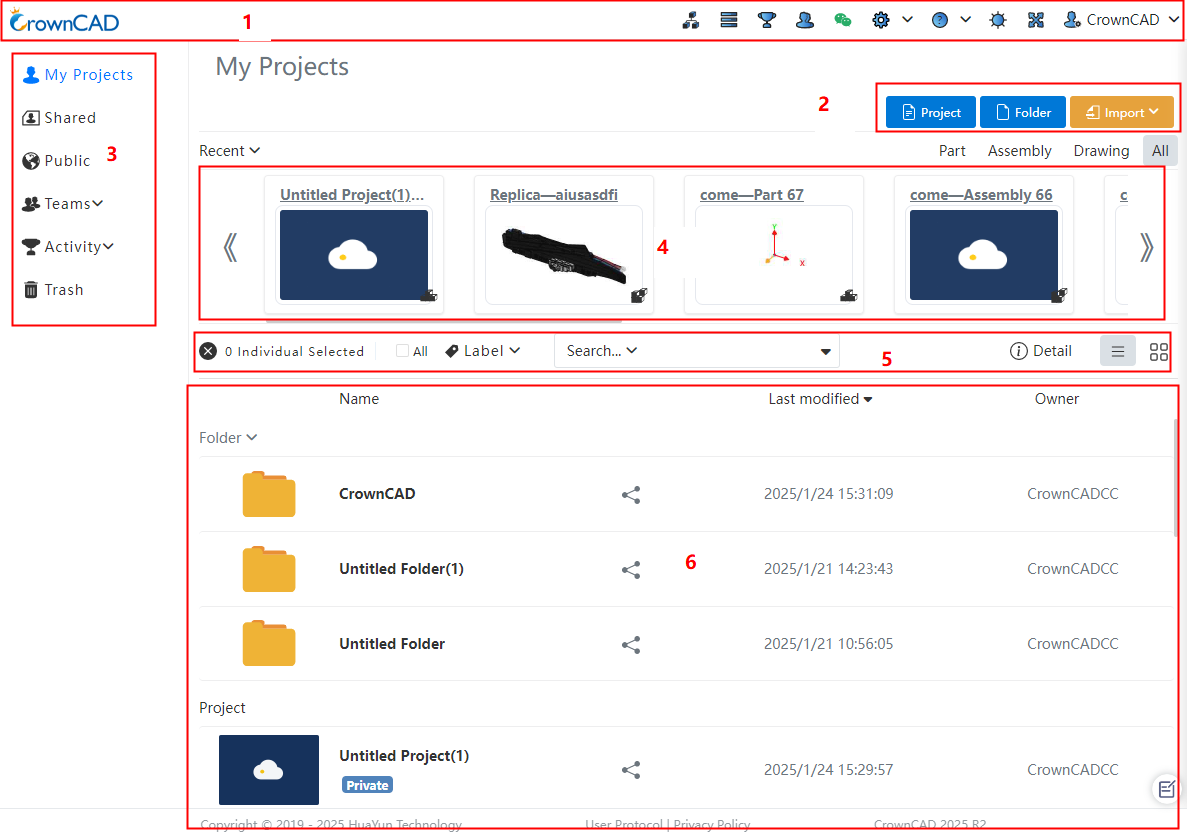Click the CrownCAD logo
1187x834 pixels.
click(64, 21)
